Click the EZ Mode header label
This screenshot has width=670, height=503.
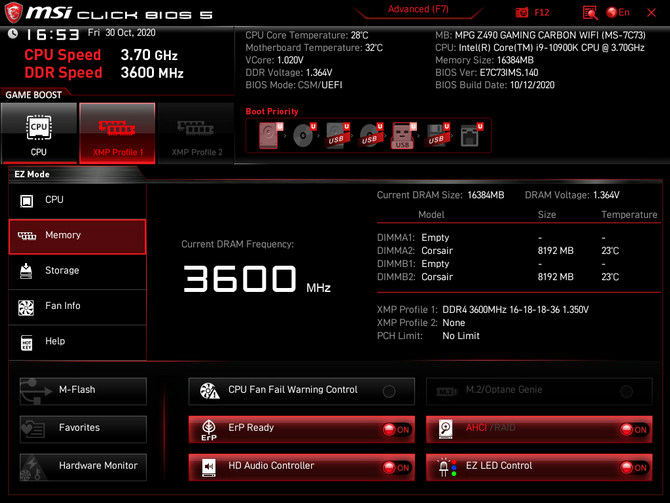(32, 174)
